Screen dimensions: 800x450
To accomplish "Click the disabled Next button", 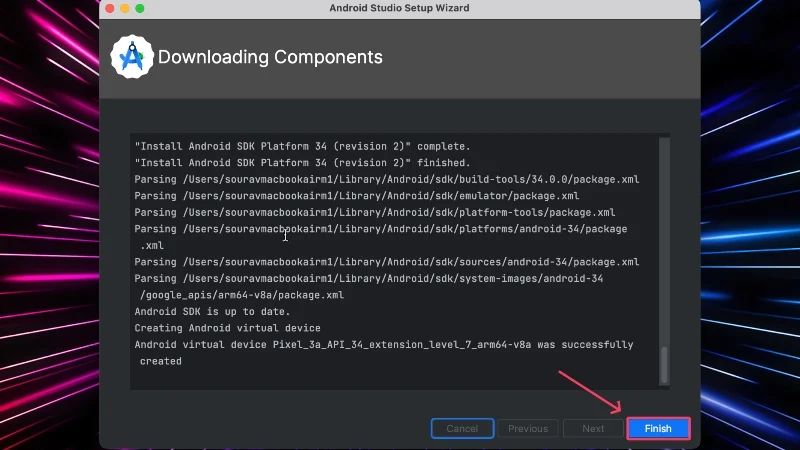I will [593, 429].
